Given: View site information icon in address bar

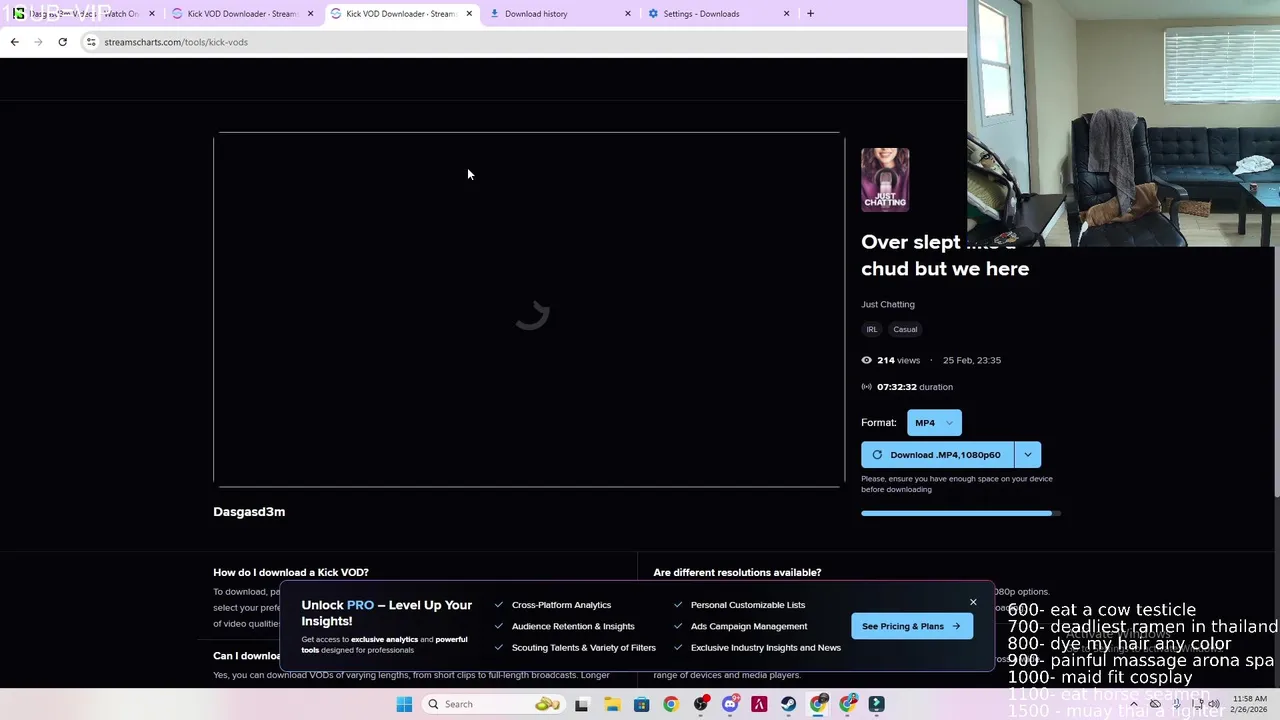Looking at the screenshot, I should tap(91, 42).
